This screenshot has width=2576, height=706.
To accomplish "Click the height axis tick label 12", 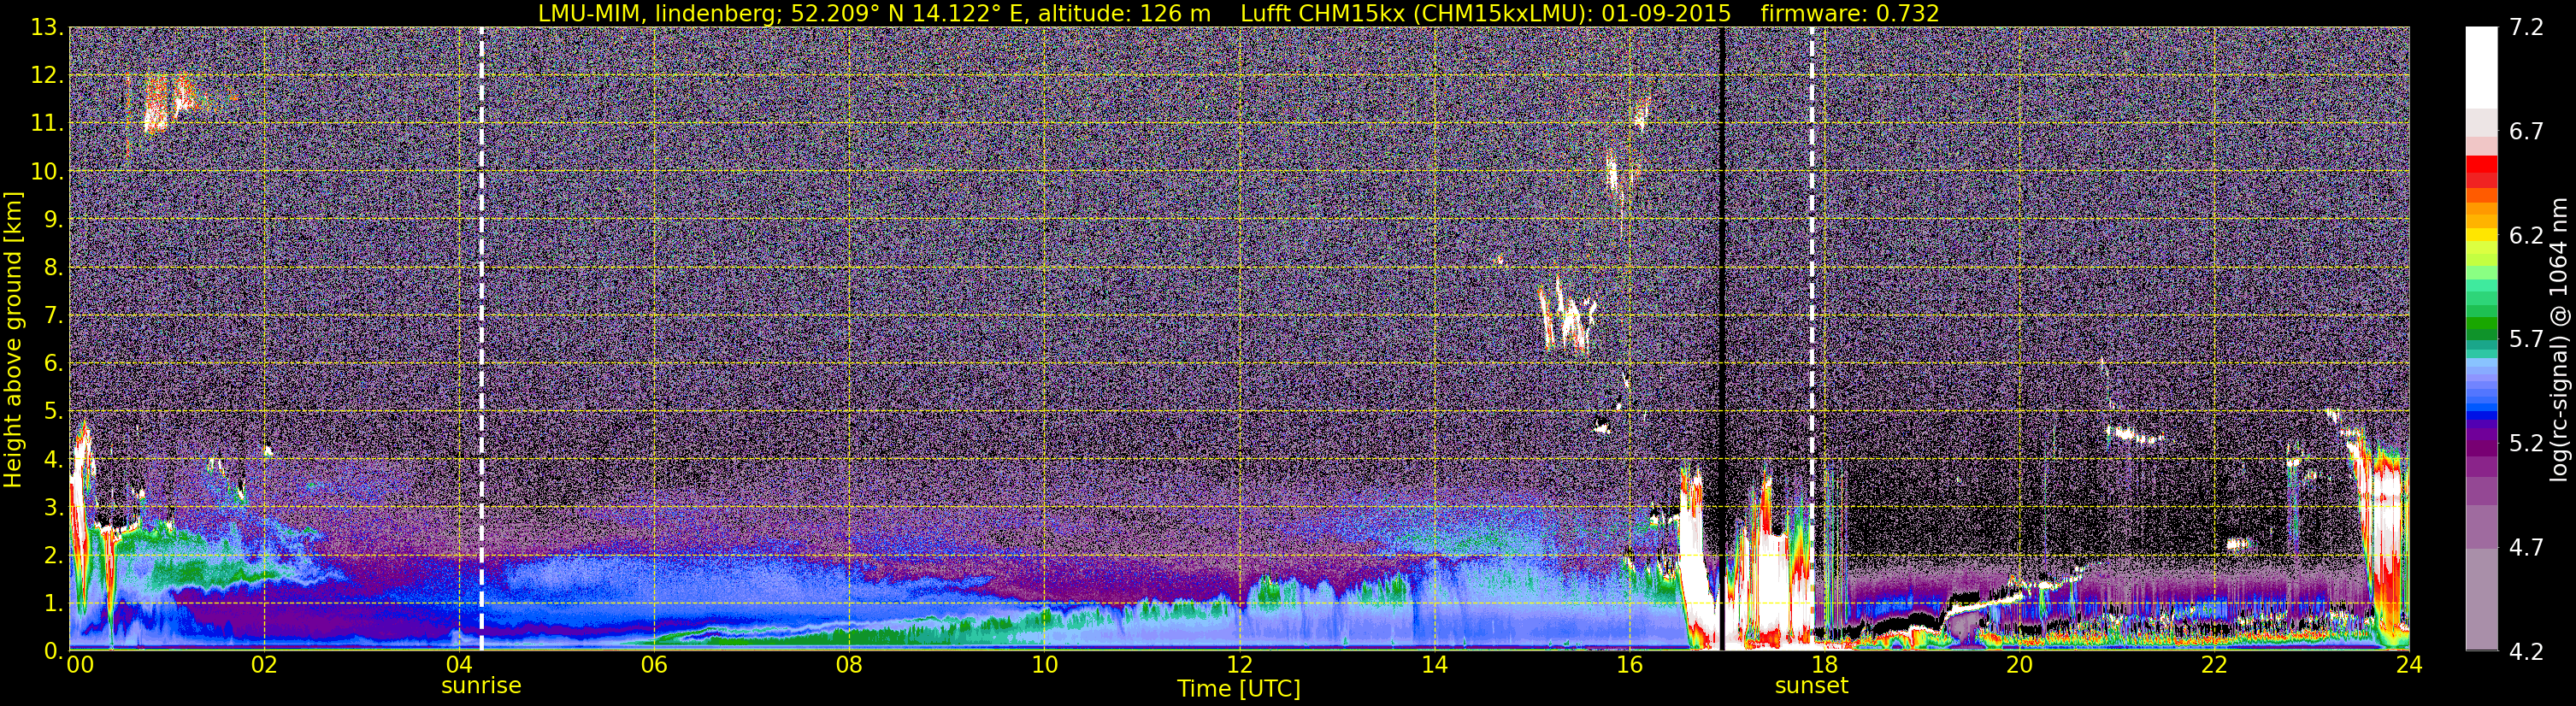I will tap(46, 75).
